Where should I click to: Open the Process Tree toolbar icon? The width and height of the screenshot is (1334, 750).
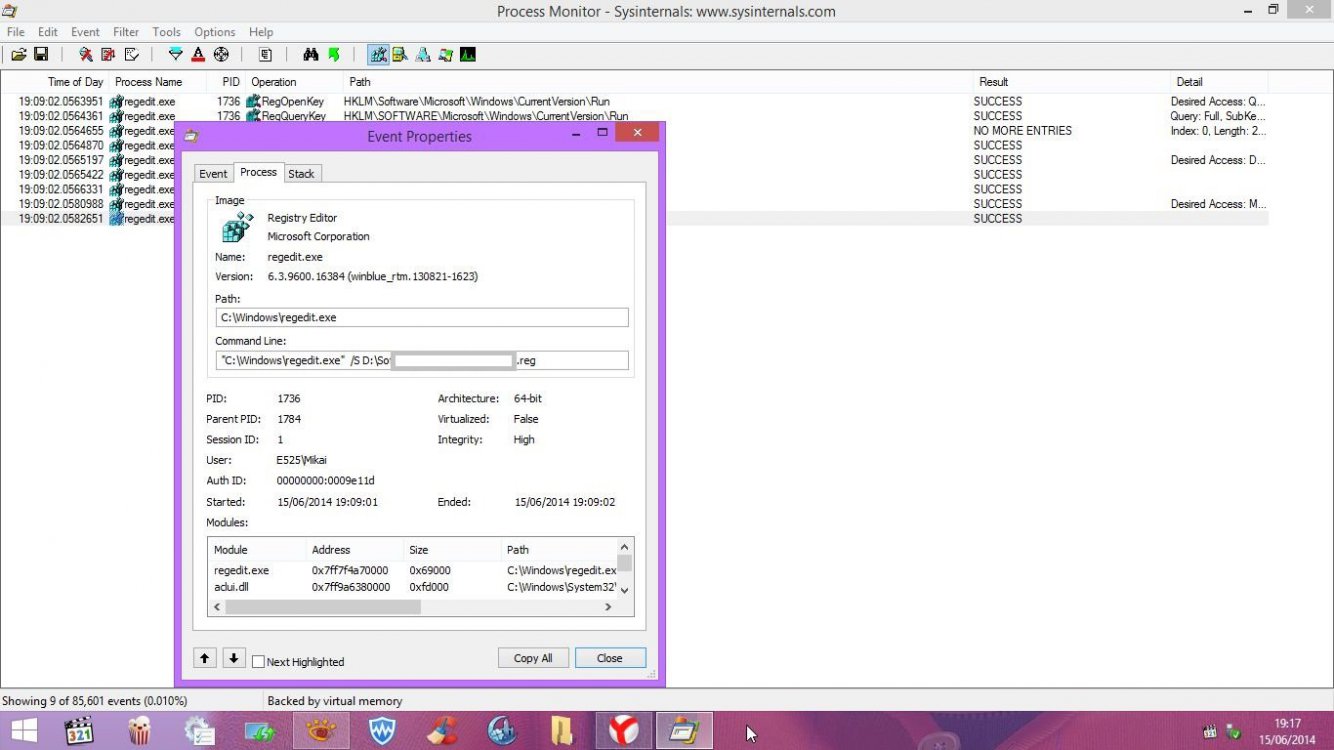point(266,55)
